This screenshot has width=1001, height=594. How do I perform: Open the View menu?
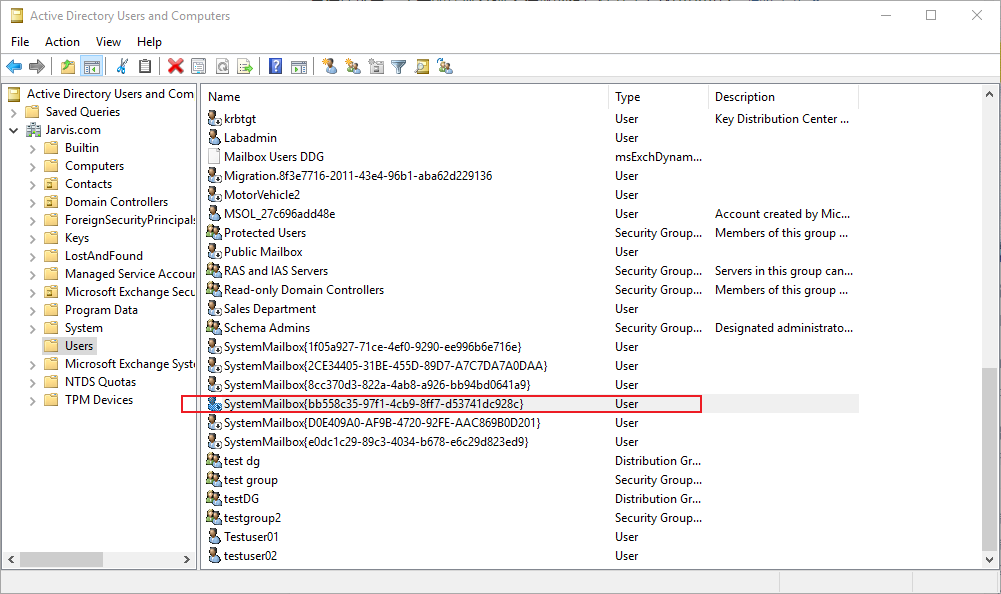pos(108,42)
